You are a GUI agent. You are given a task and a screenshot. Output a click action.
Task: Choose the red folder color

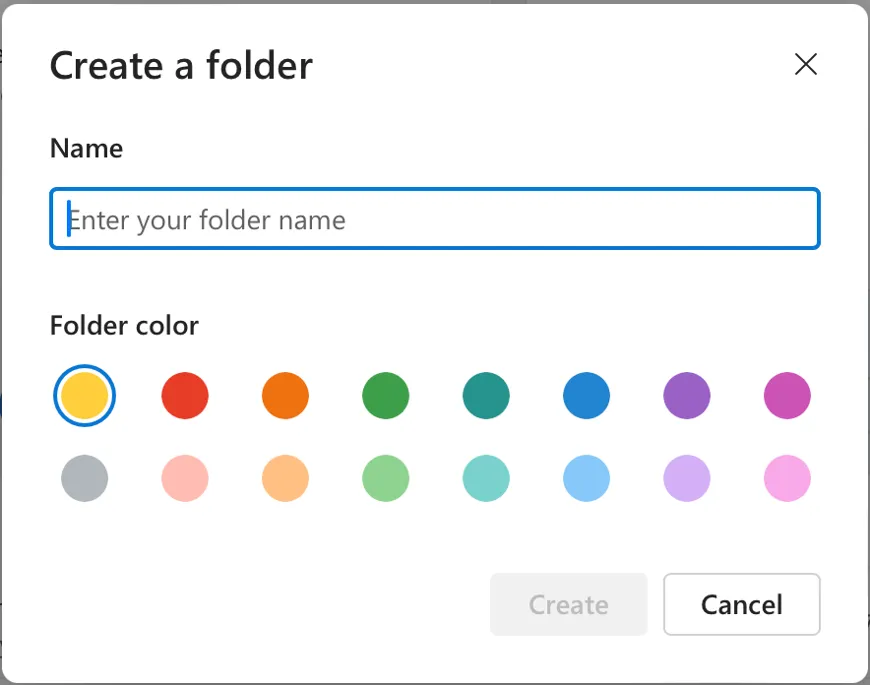click(185, 396)
